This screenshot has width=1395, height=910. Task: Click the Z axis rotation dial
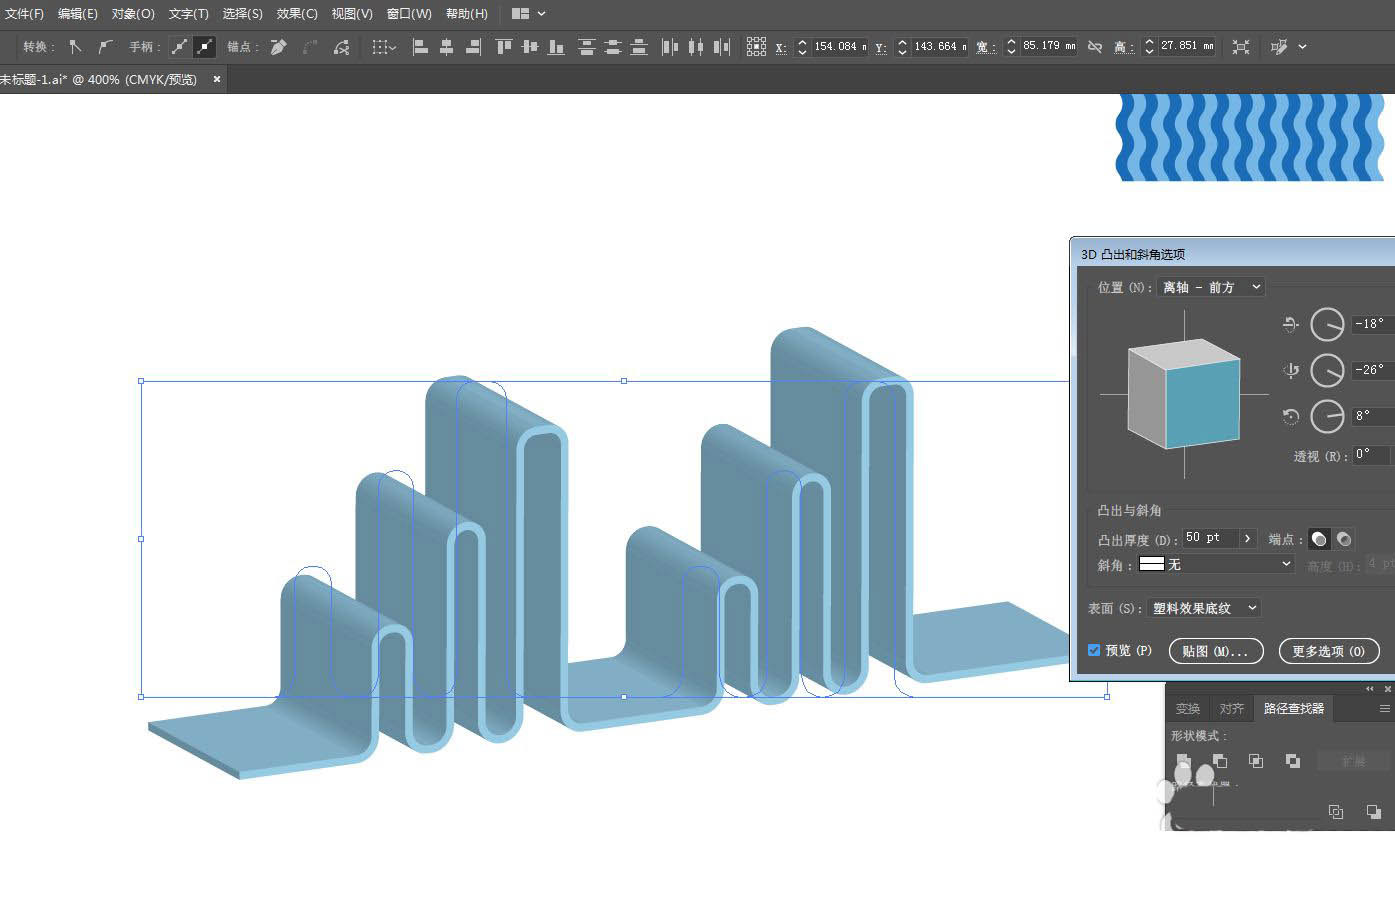pyautogui.click(x=1327, y=416)
